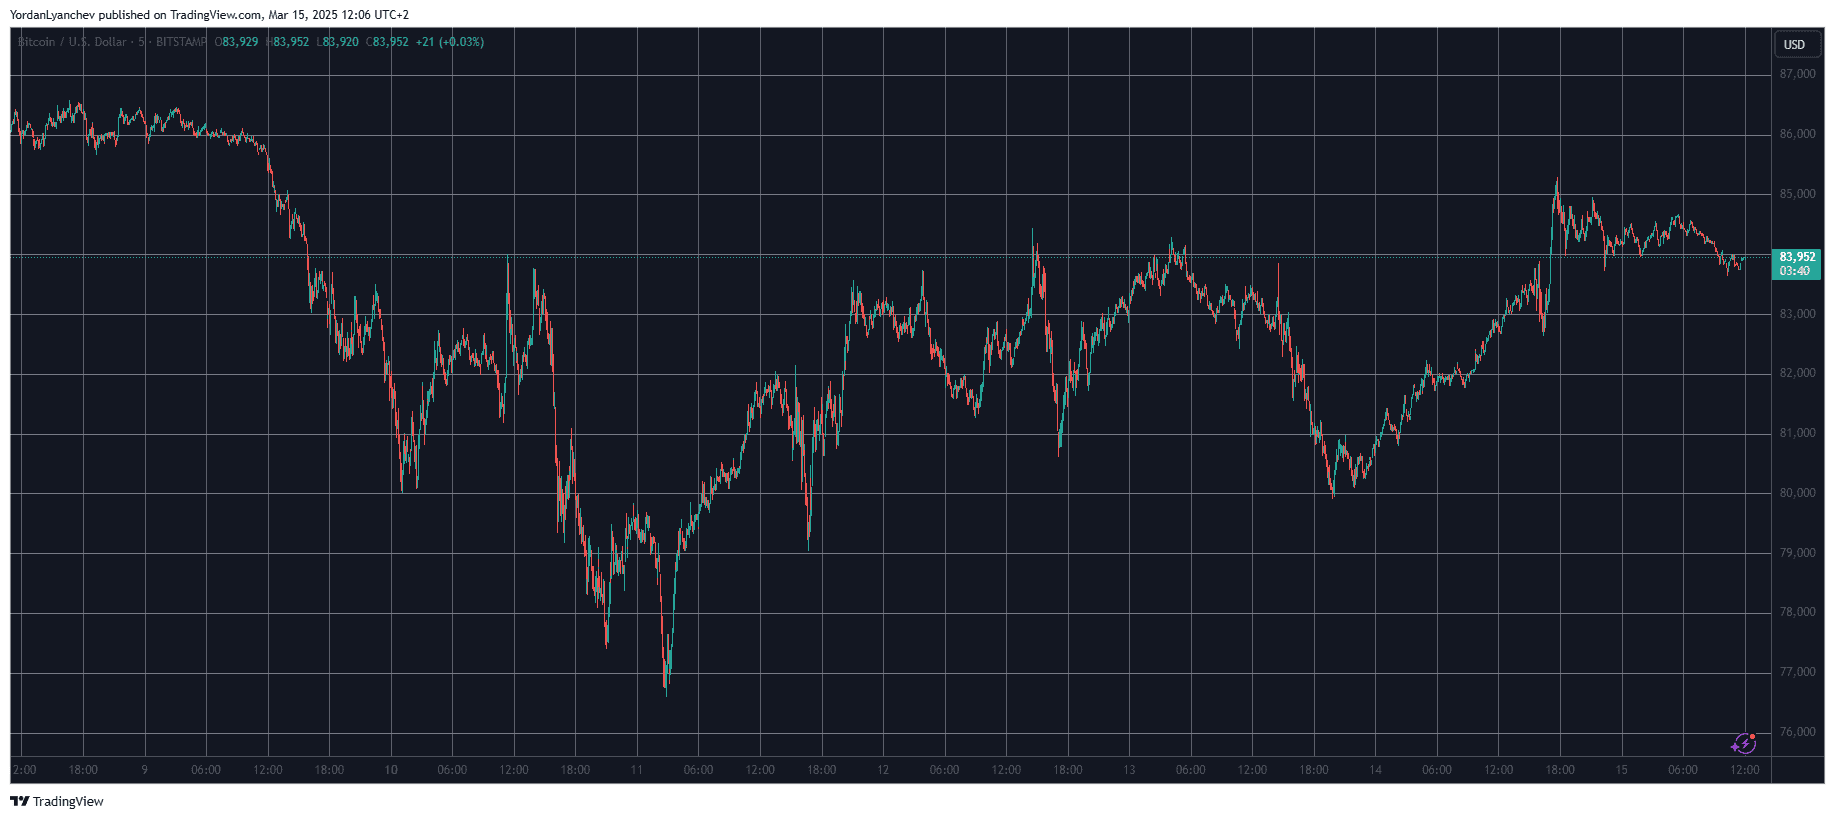Click the 82,000 price axis label
Screen dimensions: 1835x819
tap(1797, 373)
